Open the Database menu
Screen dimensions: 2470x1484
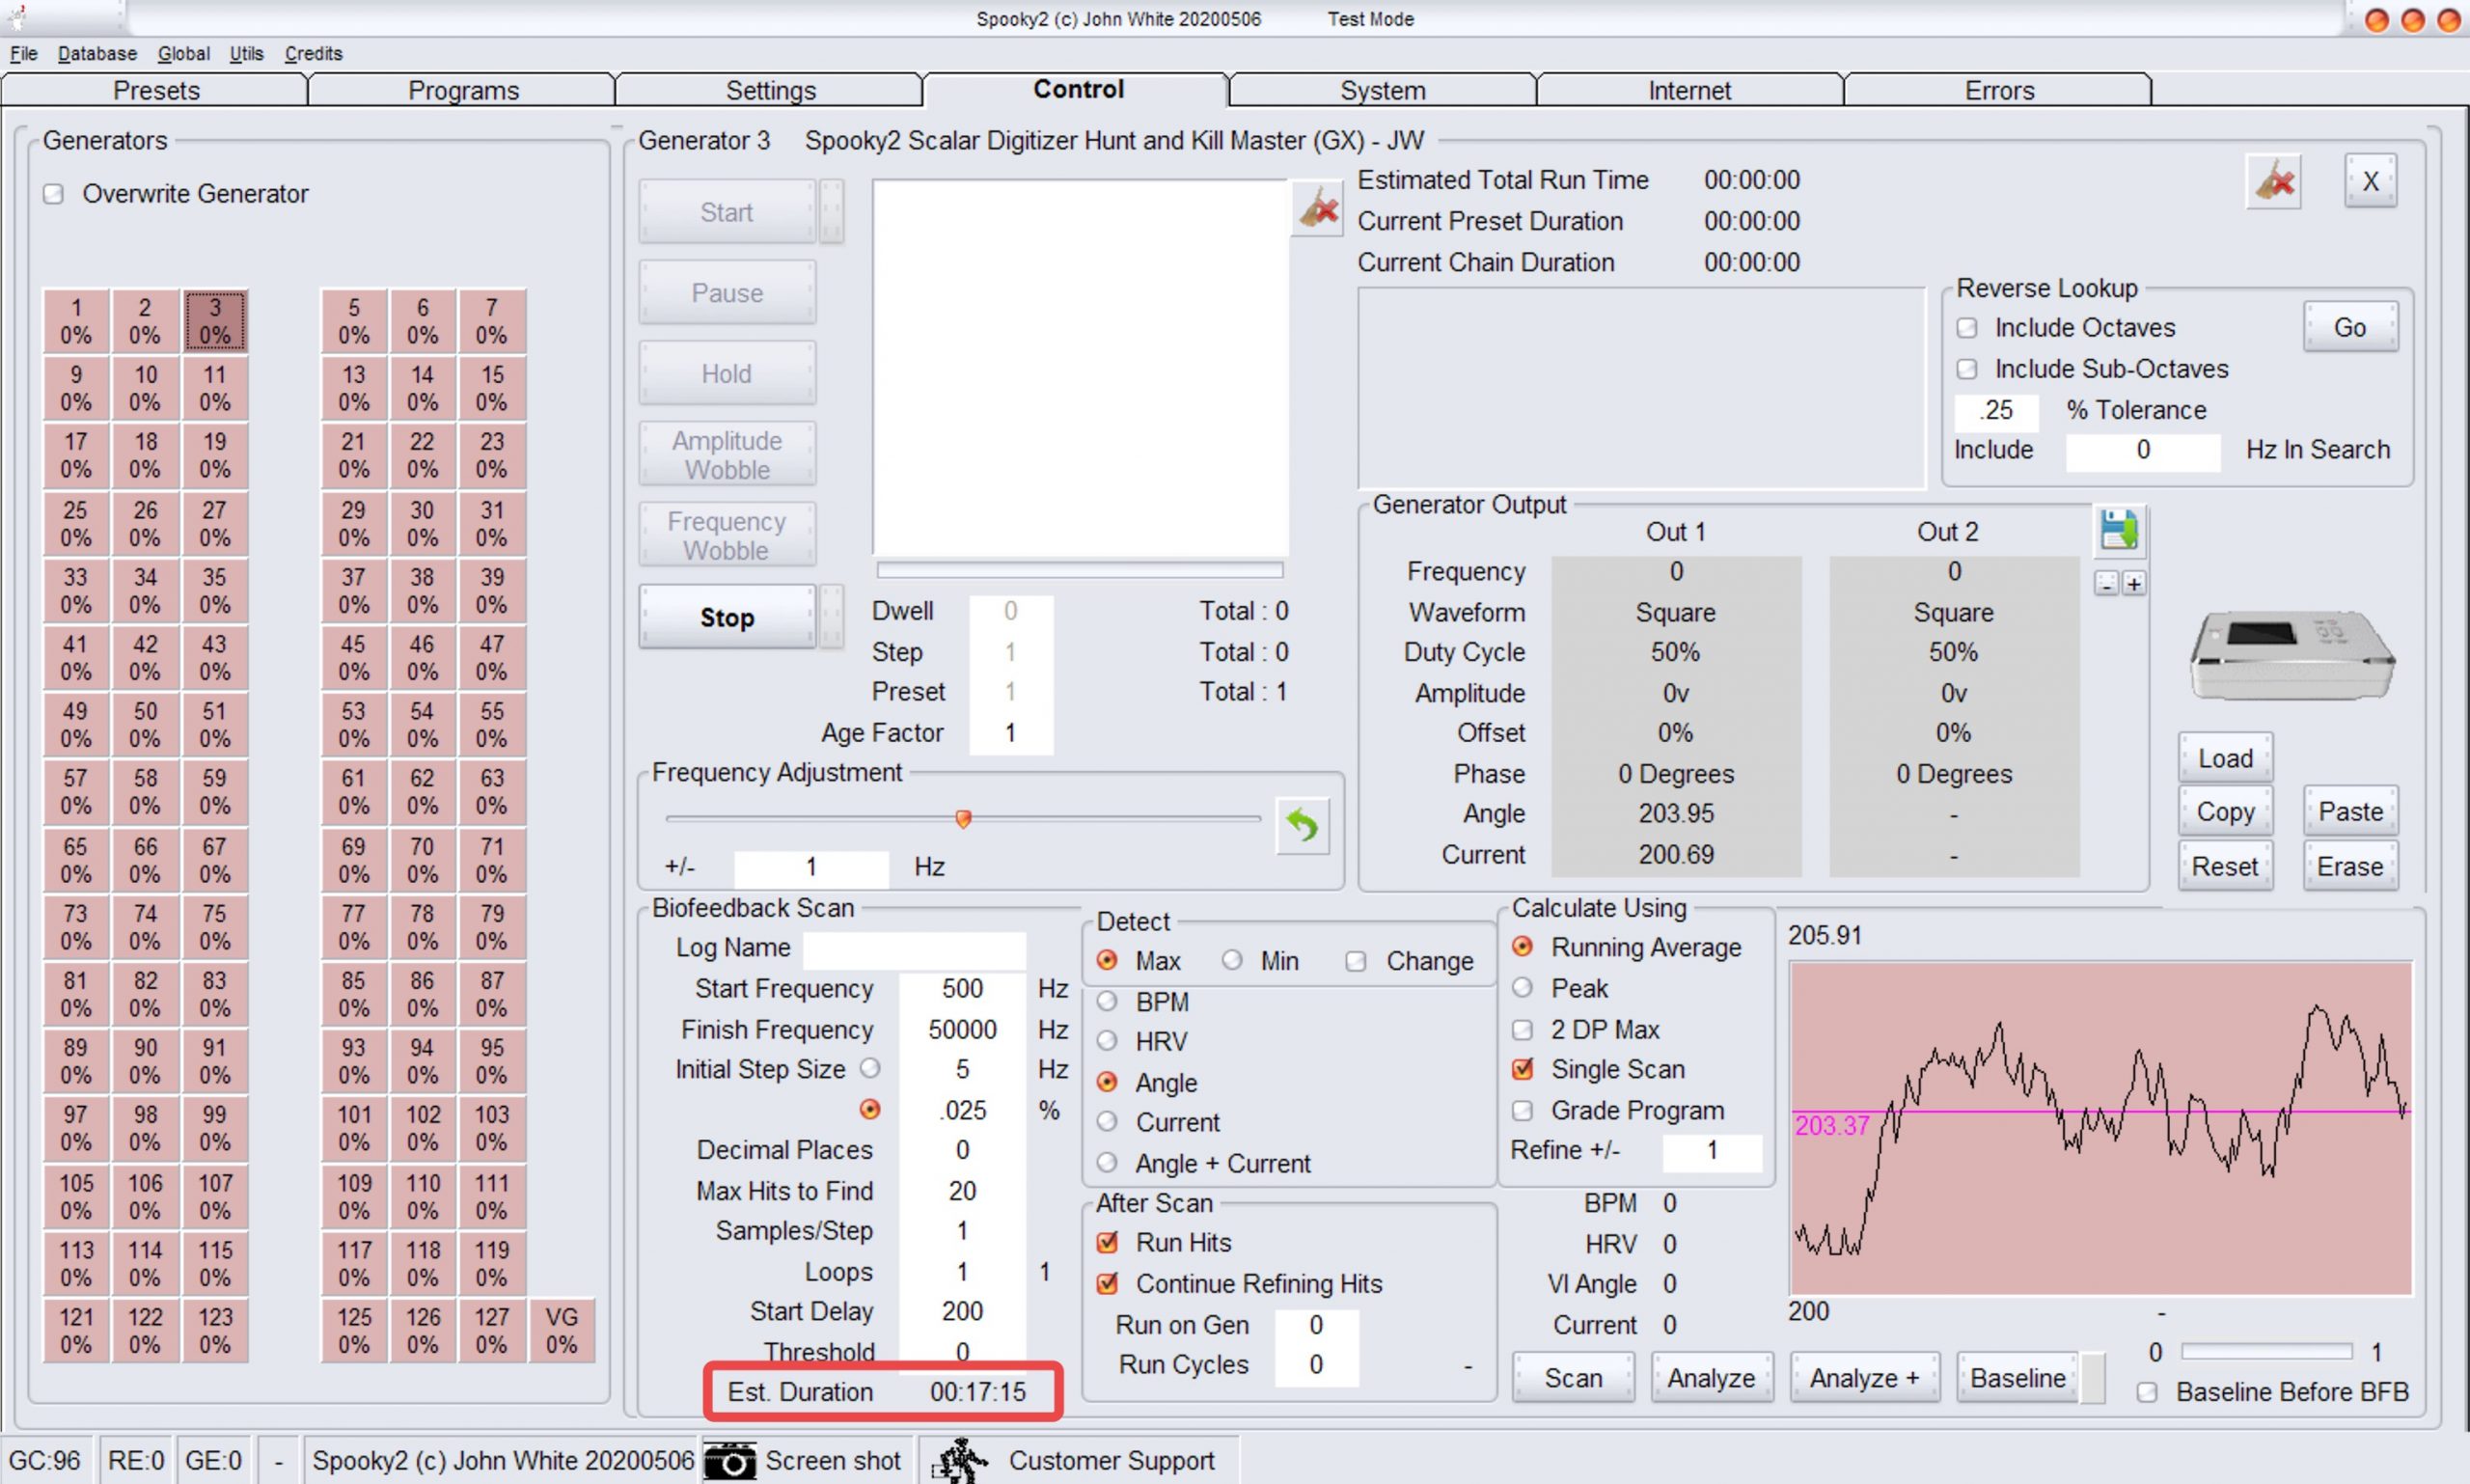click(97, 54)
